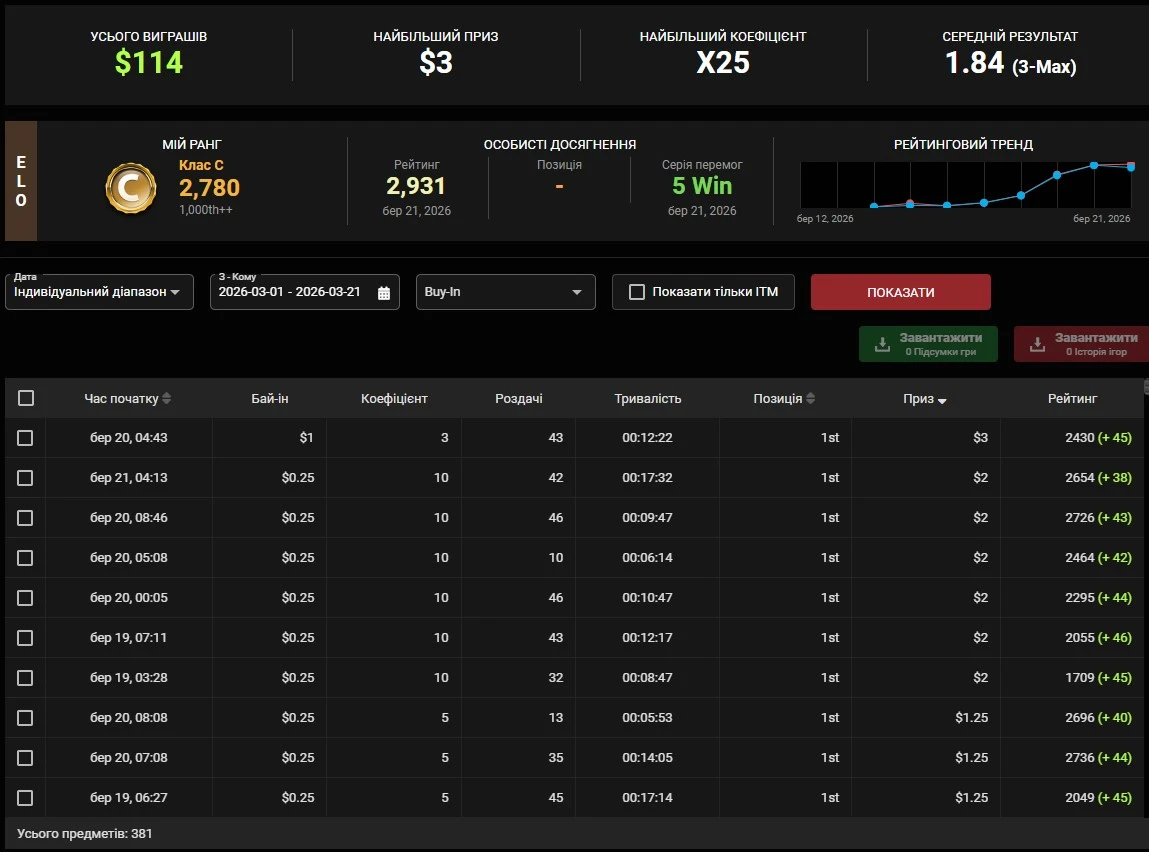This screenshot has height=852, width=1149.
Task: Click the table's vertical scrollbar handle
Action: [1146, 386]
